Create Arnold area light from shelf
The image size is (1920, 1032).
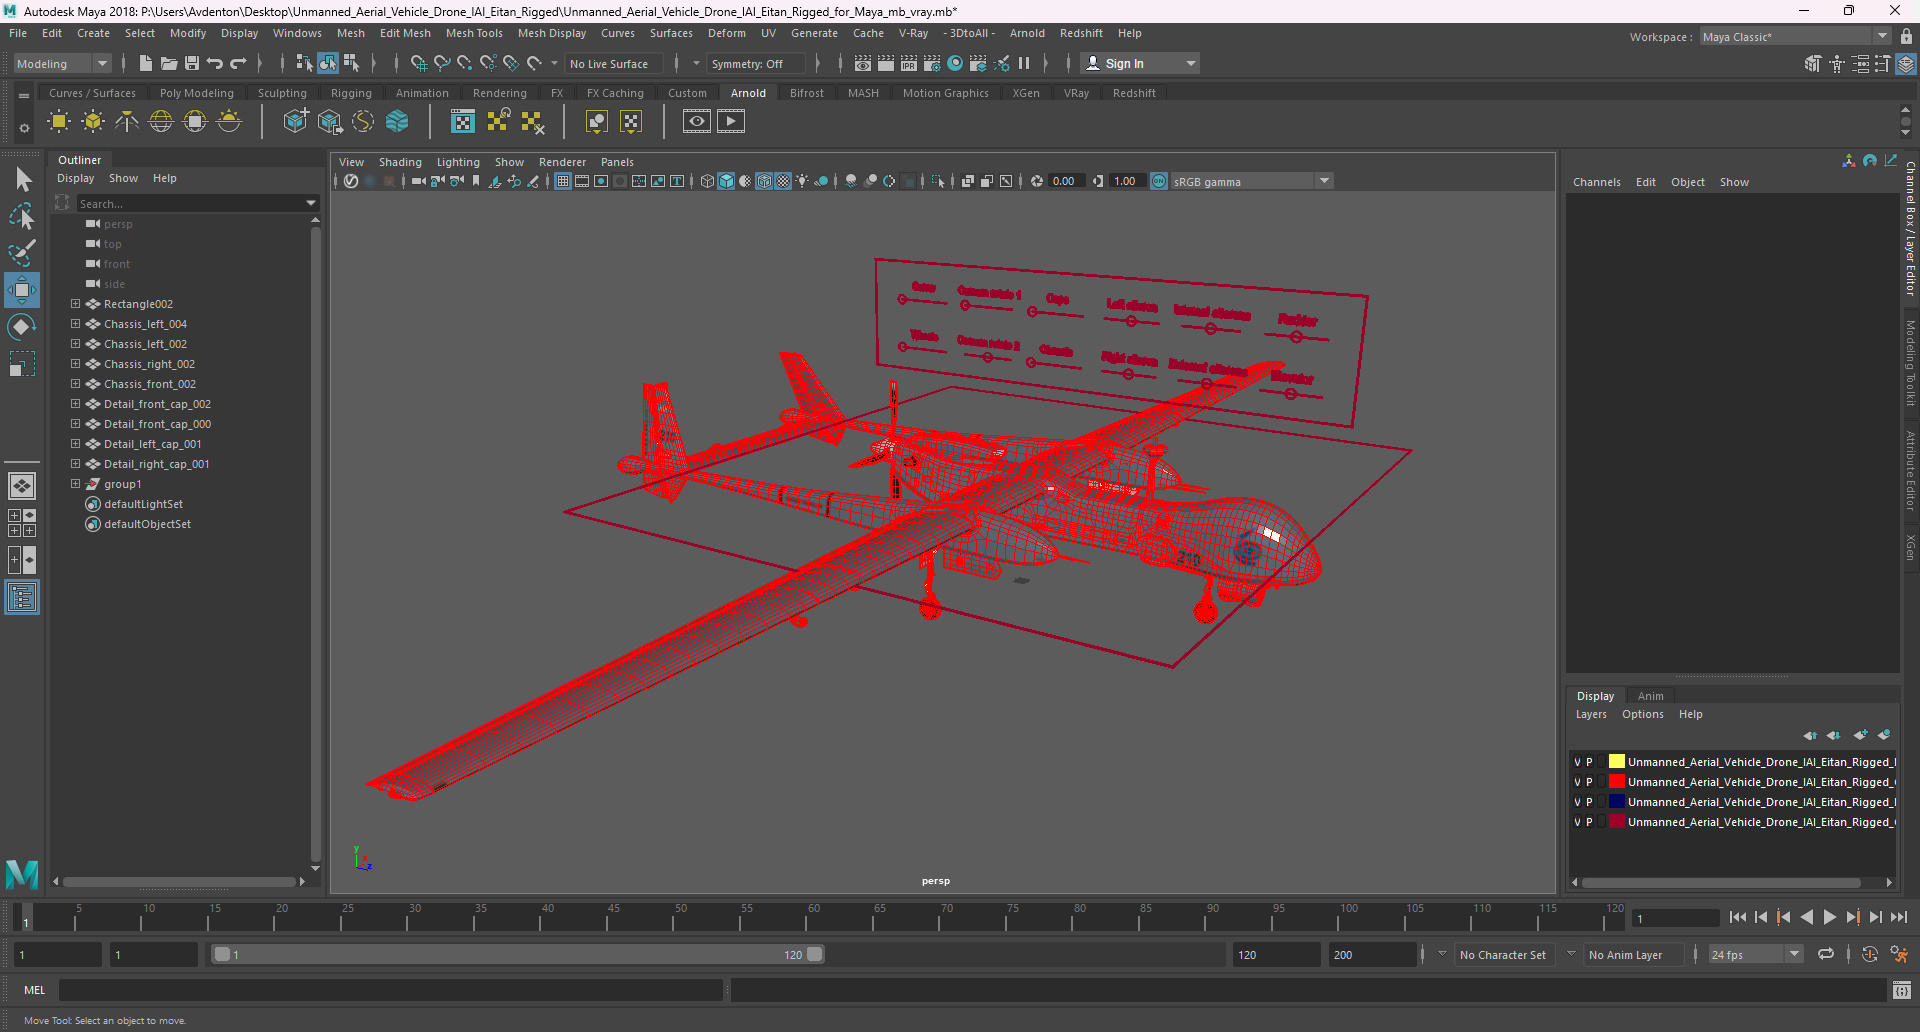click(59, 122)
